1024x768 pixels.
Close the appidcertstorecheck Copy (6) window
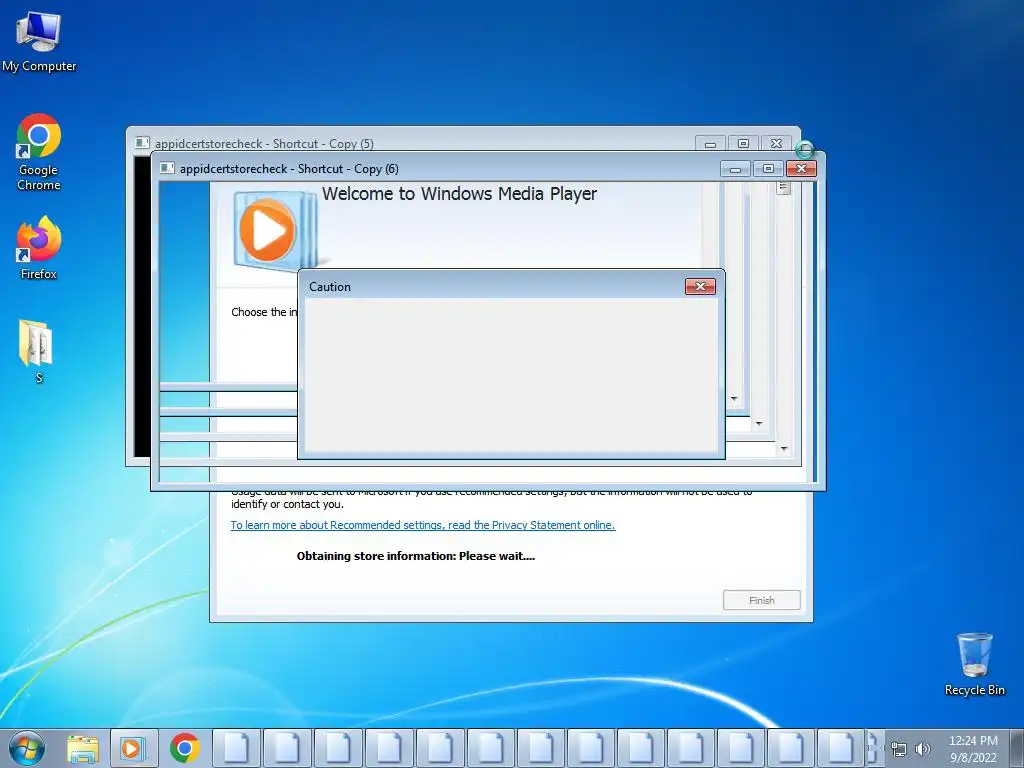(801, 169)
